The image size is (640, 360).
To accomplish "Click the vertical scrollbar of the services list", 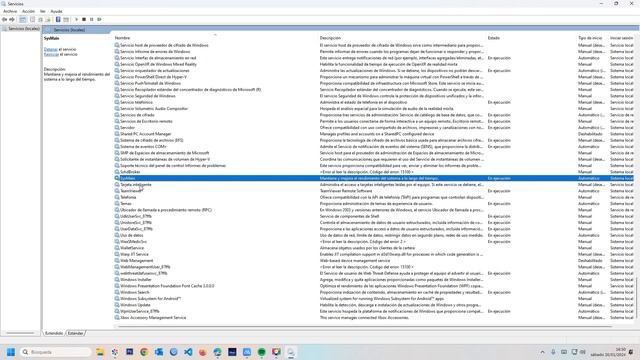I will tap(637, 298).
